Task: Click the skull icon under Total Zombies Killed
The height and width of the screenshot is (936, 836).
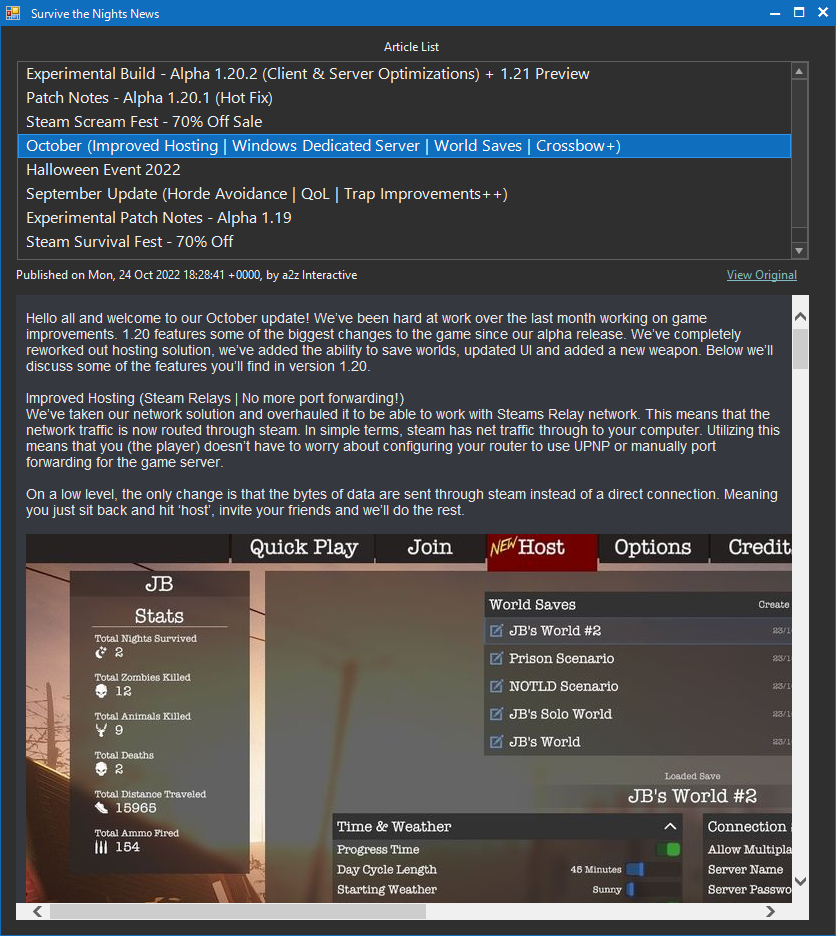Action: pyautogui.click(x=101, y=691)
